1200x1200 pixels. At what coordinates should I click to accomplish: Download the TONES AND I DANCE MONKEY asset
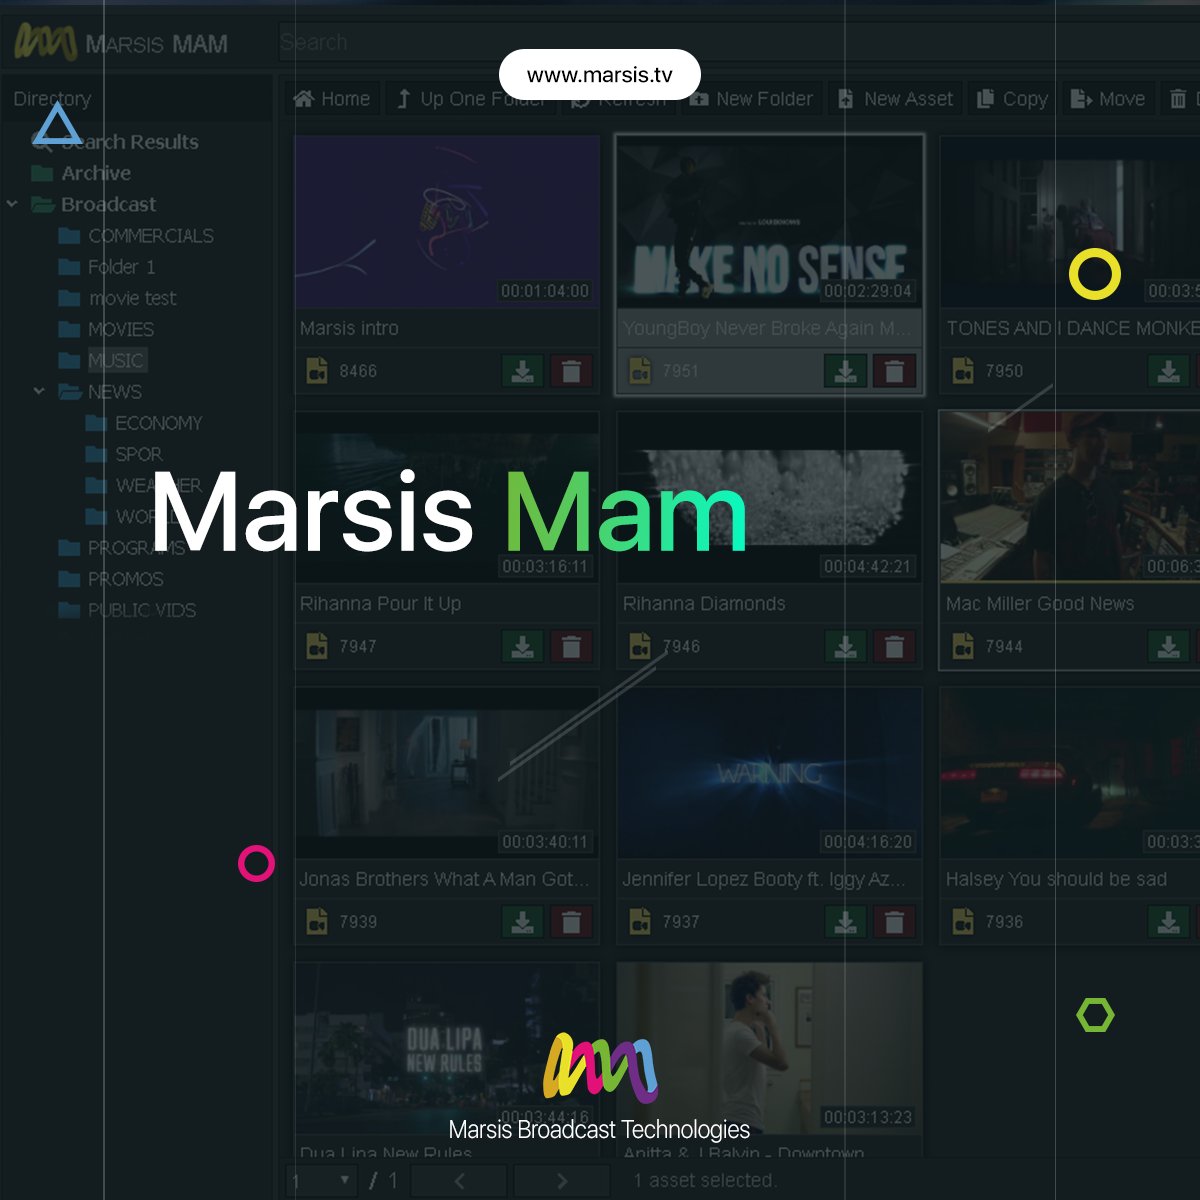(1168, 371)
